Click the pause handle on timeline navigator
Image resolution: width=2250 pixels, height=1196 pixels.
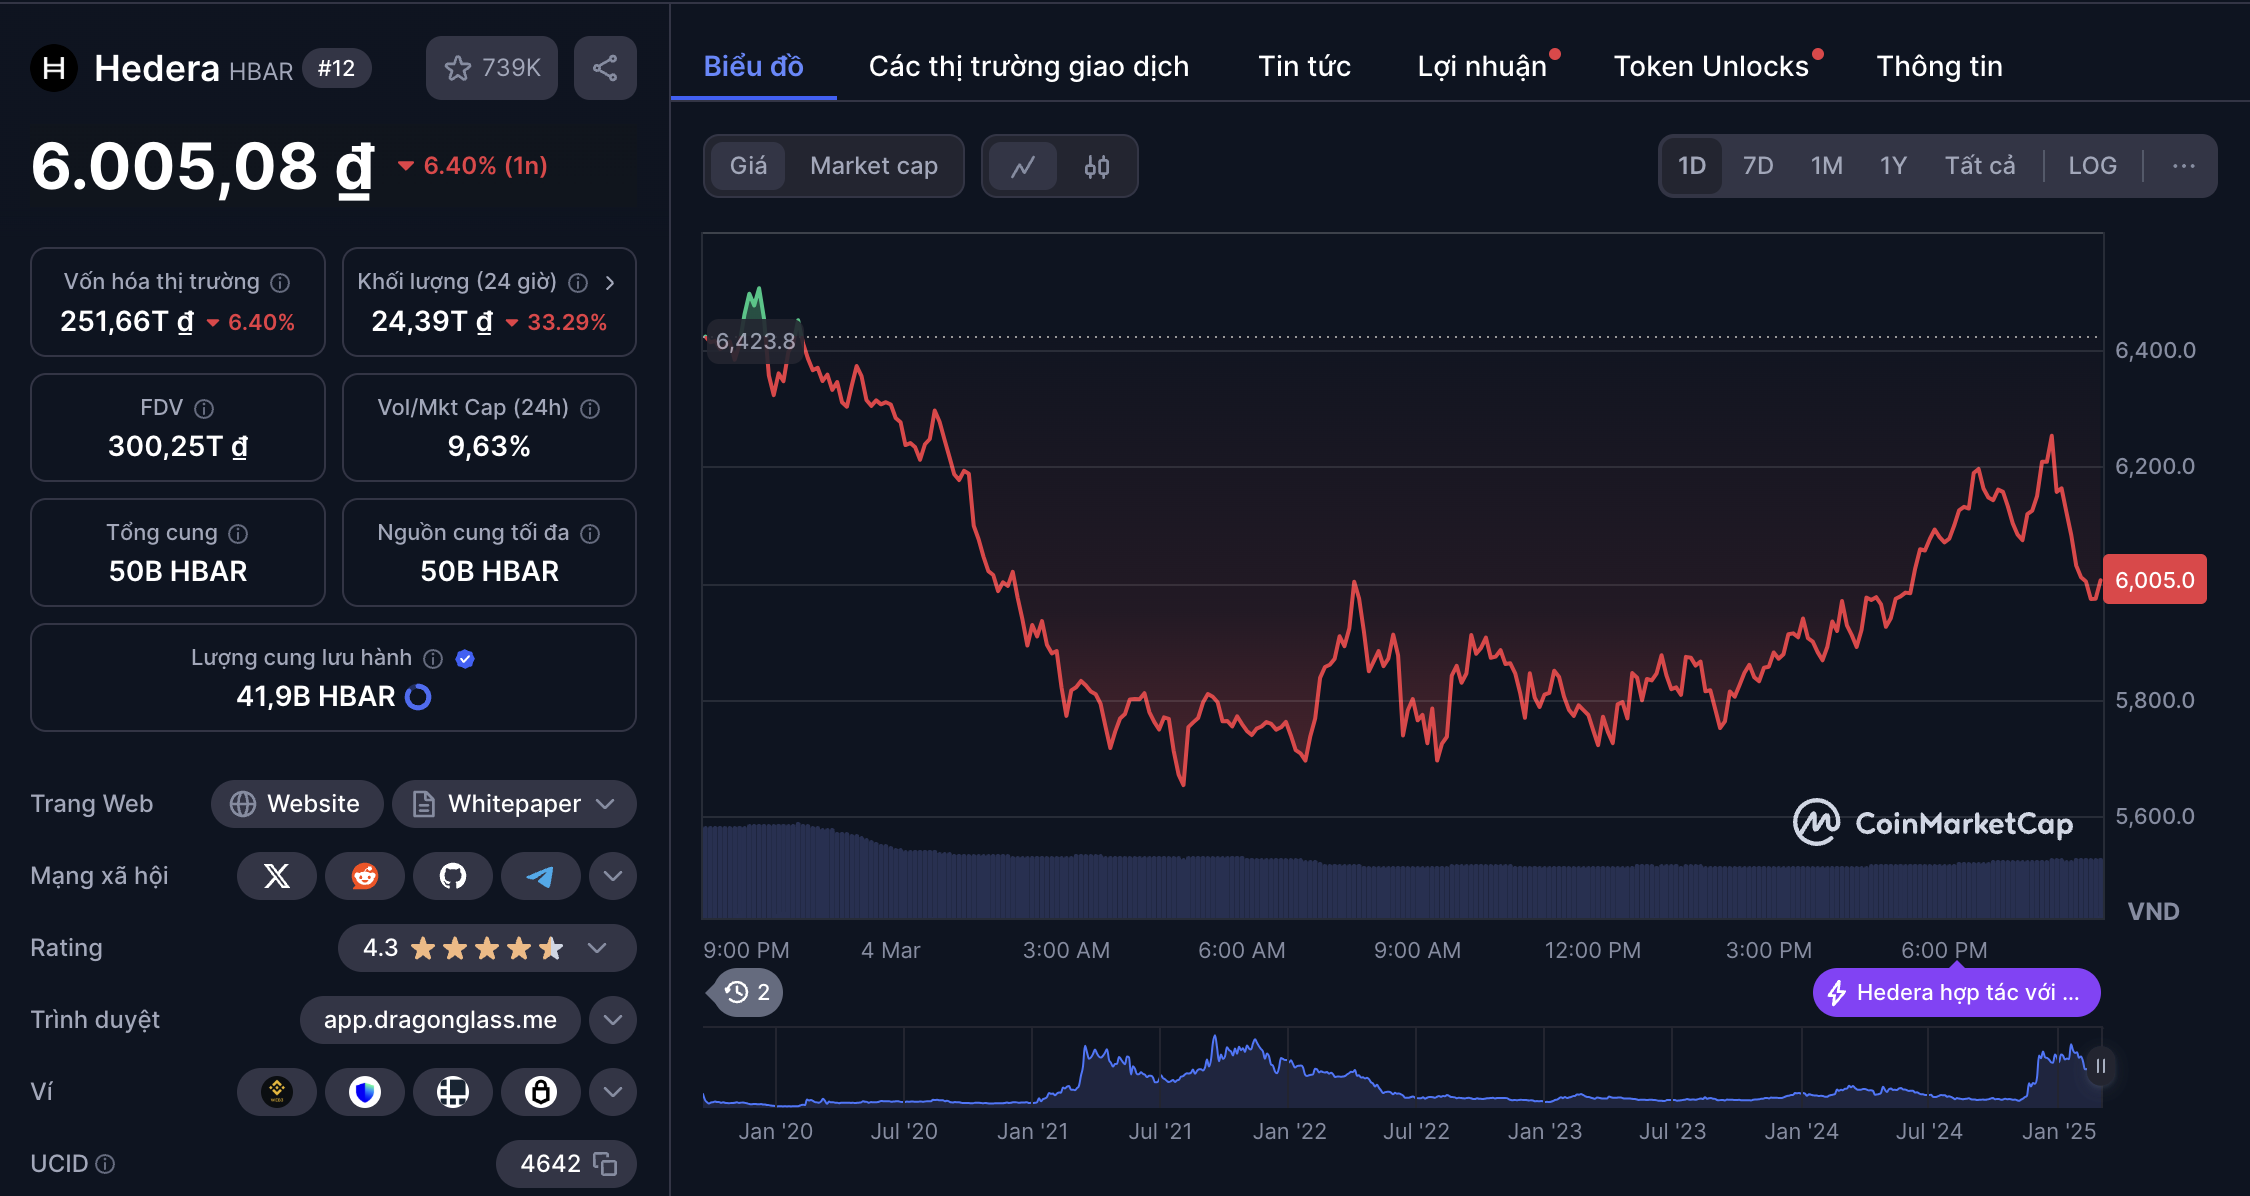pos(2101,1066)
